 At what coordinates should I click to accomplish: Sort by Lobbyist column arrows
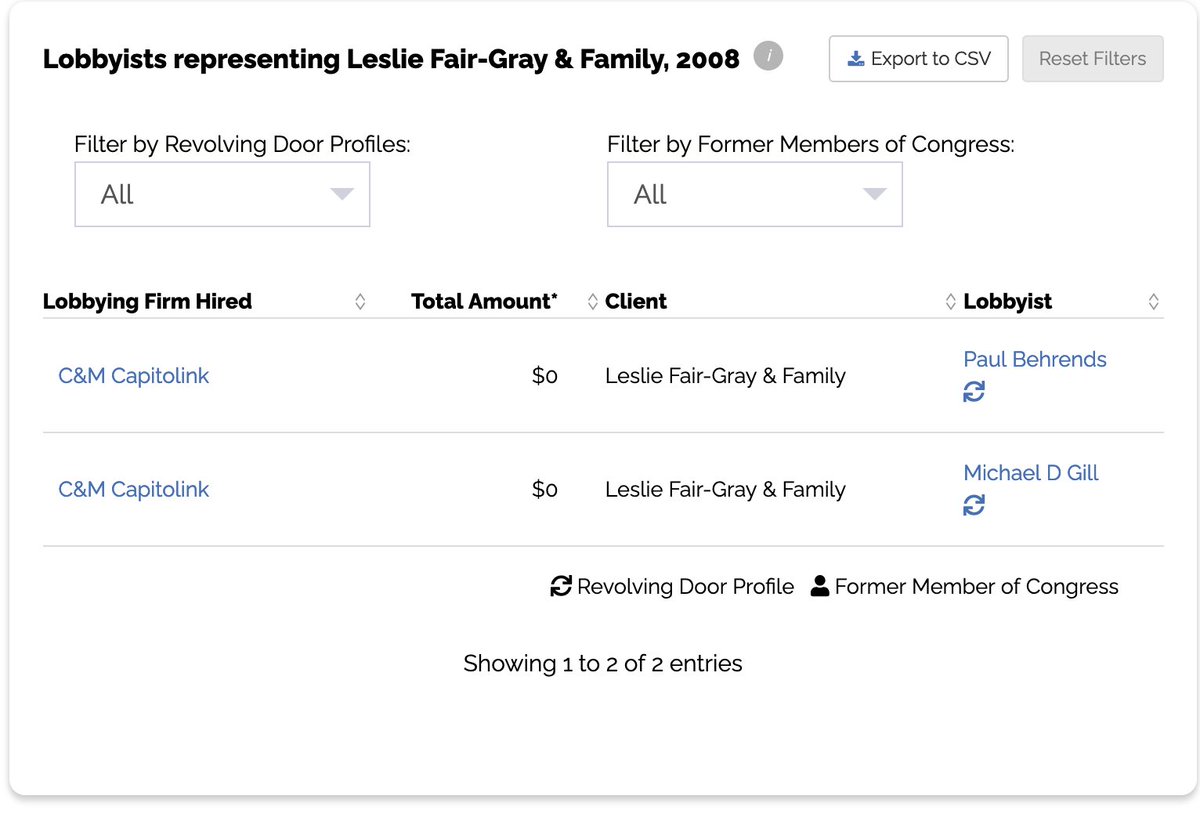(x=1153, y=302)
